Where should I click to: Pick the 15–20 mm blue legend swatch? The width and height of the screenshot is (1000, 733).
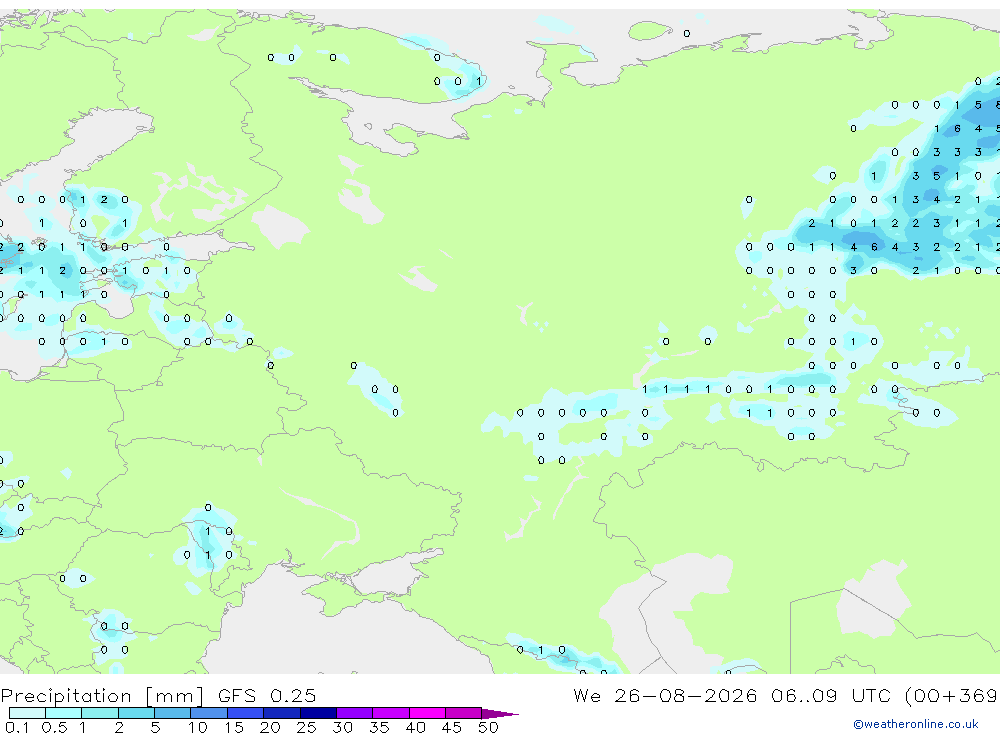coord(245,713)
